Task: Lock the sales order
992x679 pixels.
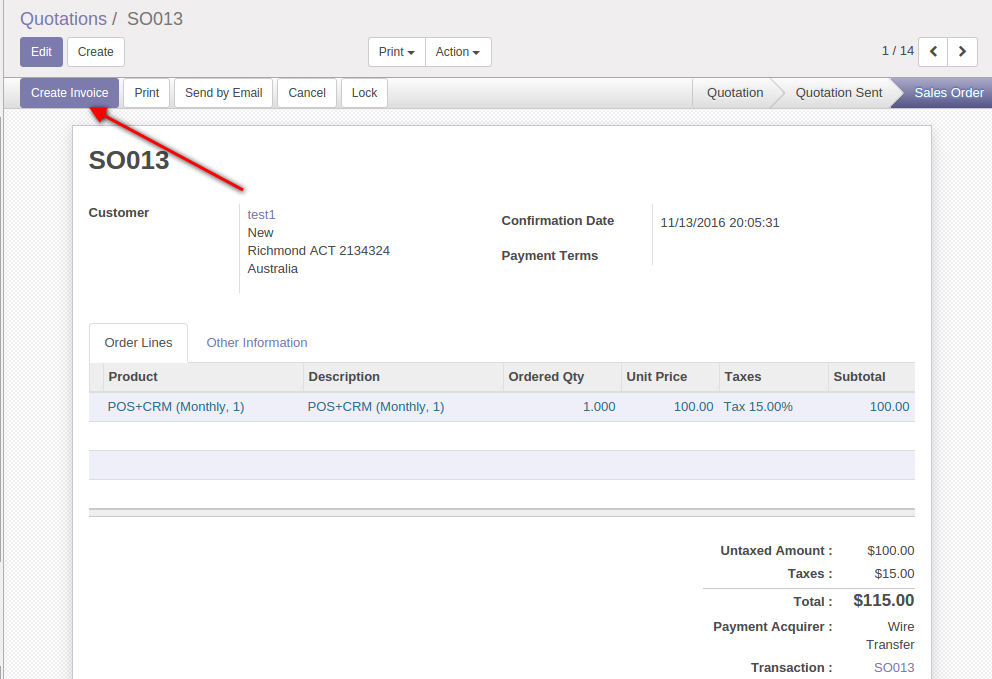Action: 364,93
